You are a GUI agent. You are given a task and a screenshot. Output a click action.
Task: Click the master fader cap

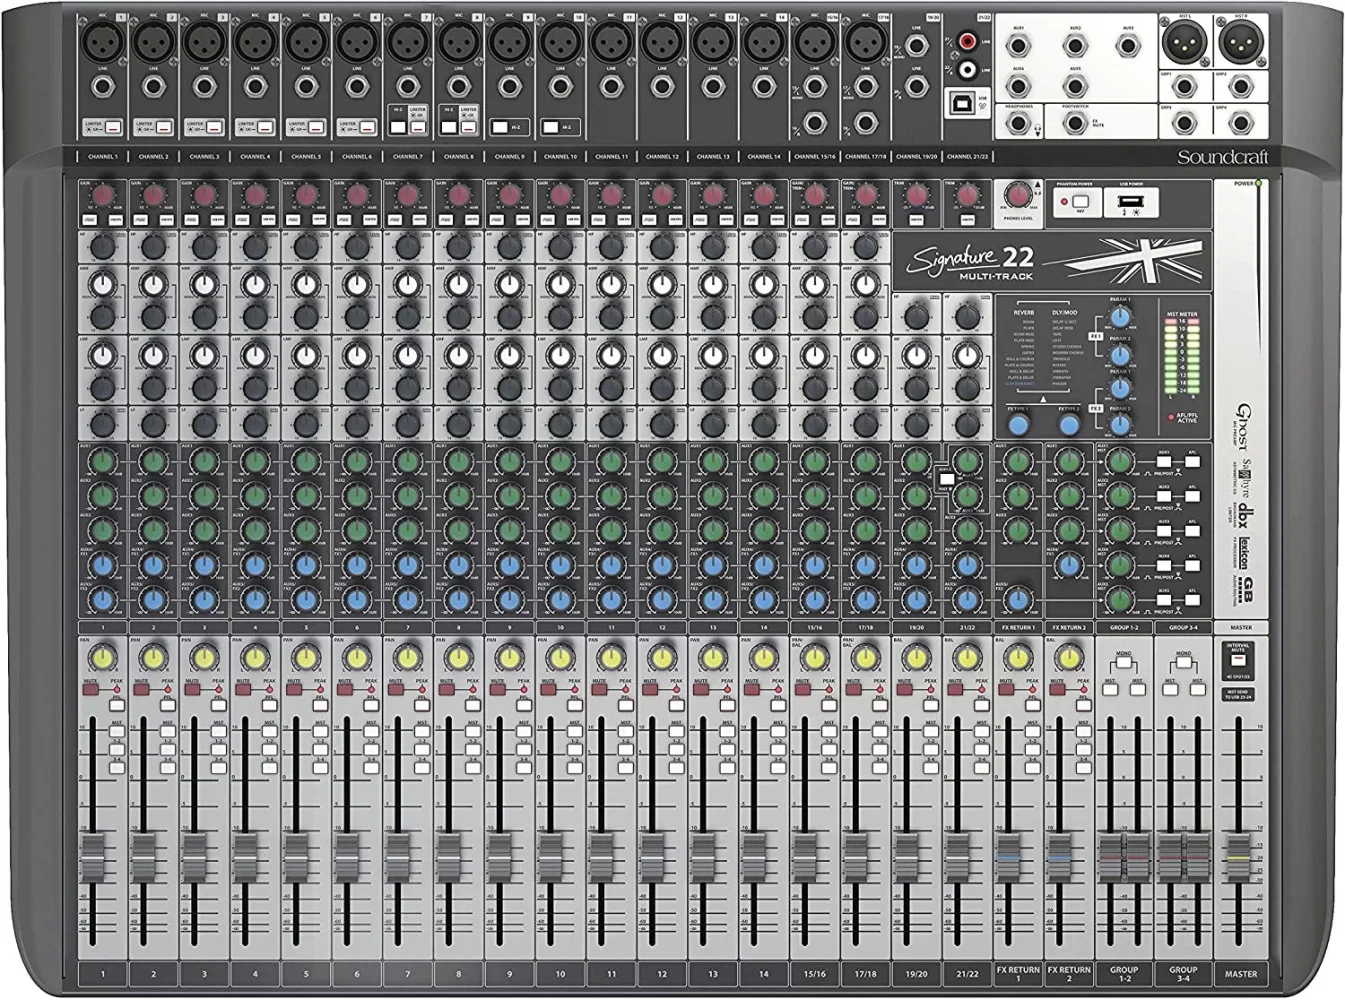[x=1240, y=858]
